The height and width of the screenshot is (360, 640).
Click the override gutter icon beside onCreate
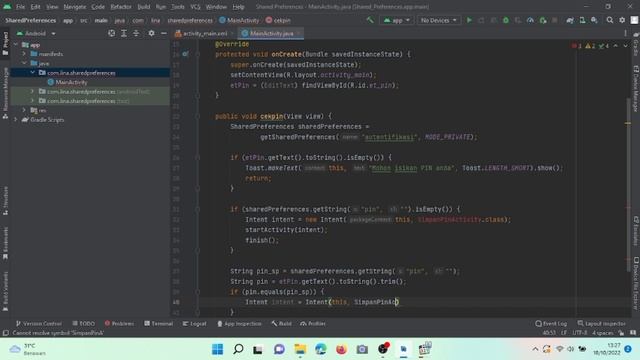pos(185,54)
